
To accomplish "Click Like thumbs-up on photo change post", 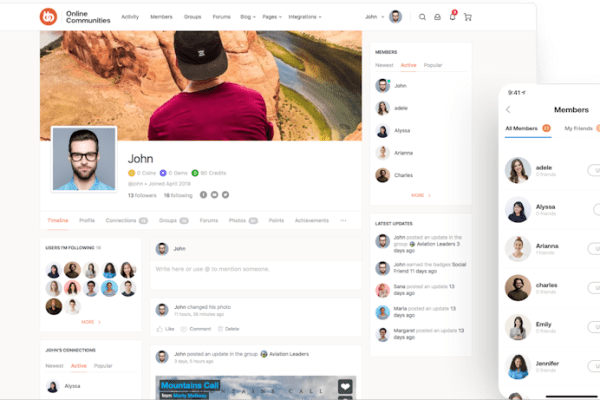I will click(x=165, y=329).
